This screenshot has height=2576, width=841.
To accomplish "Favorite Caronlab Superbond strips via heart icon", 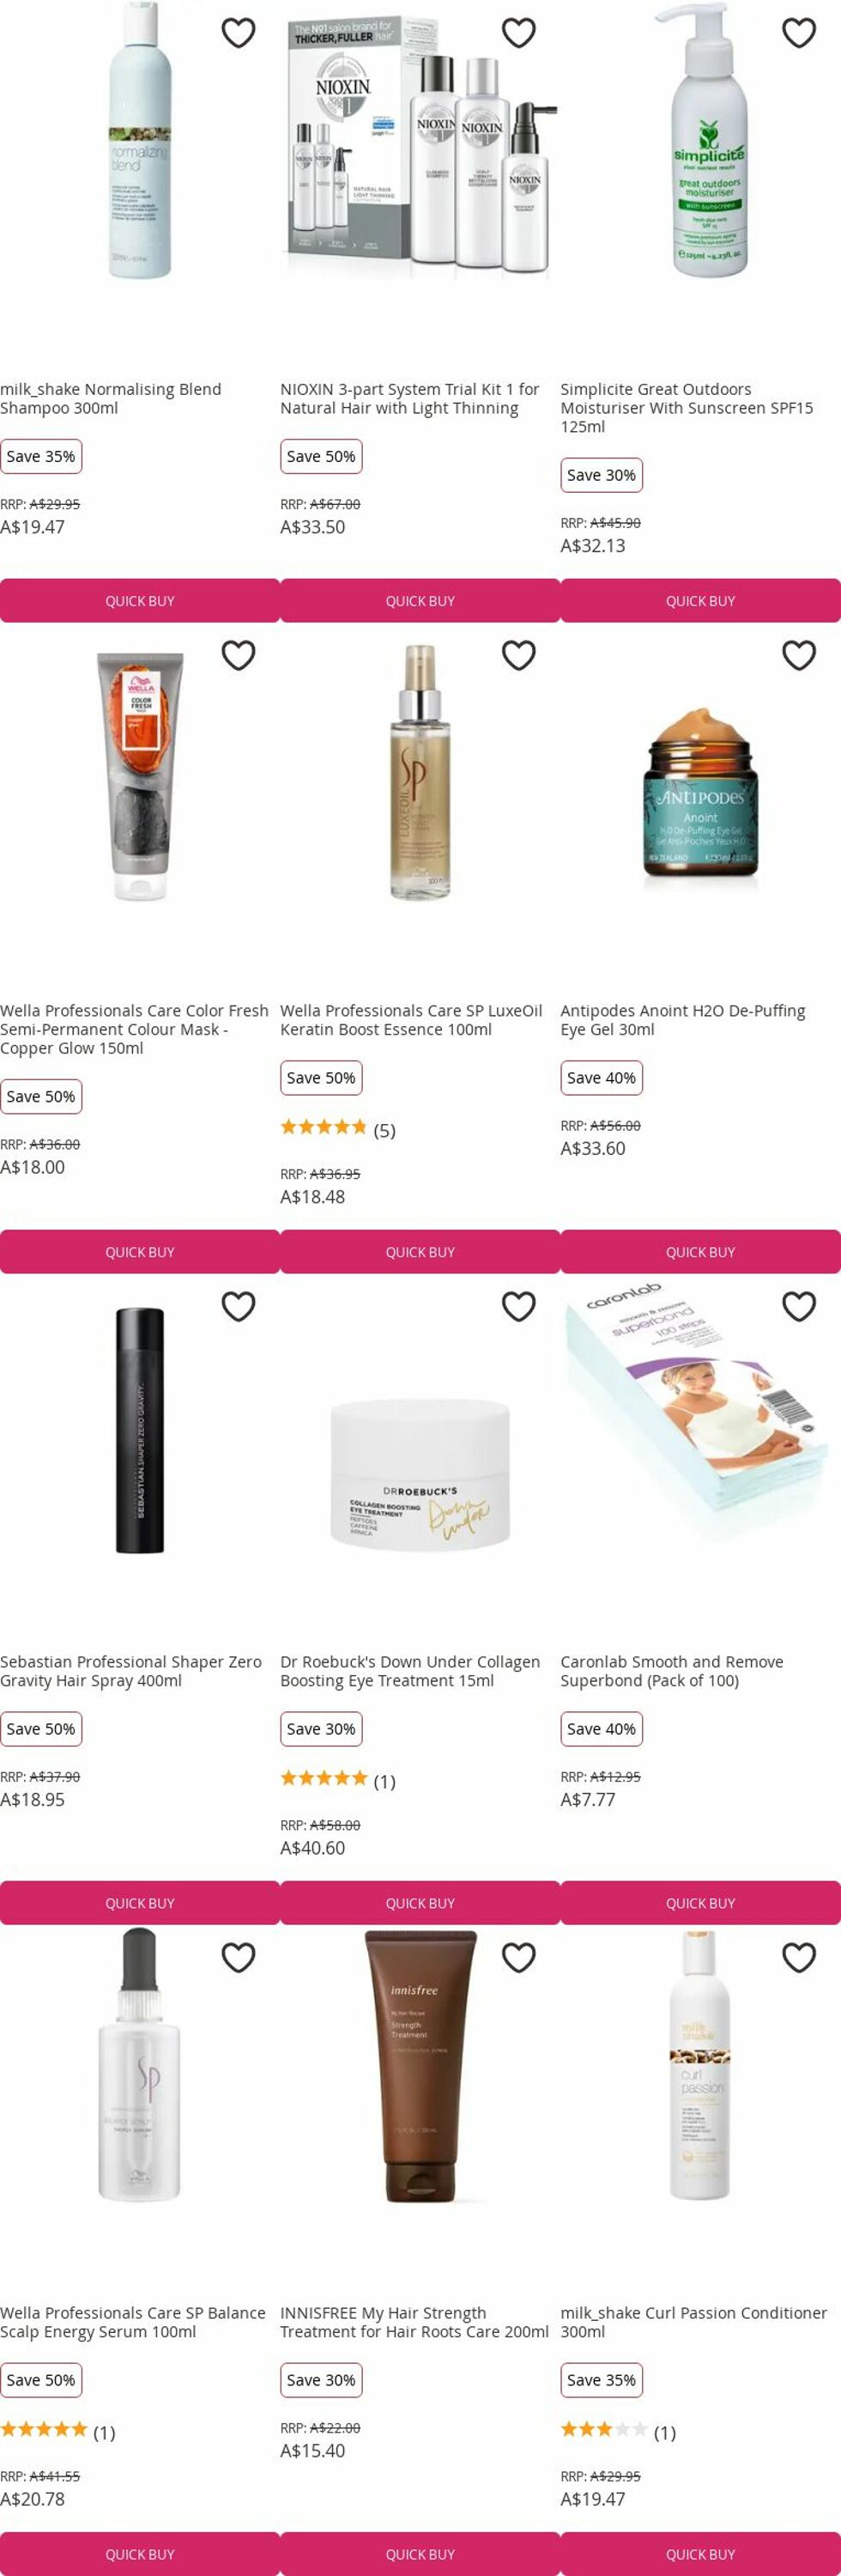I will coord(798,1306).
